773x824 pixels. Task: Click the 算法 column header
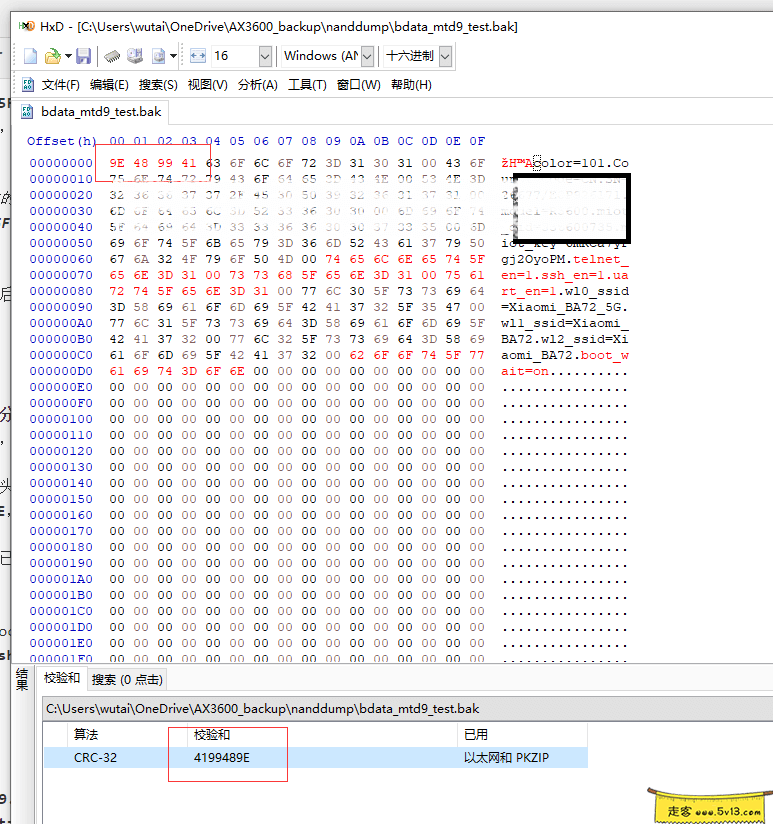pos(86,735)
